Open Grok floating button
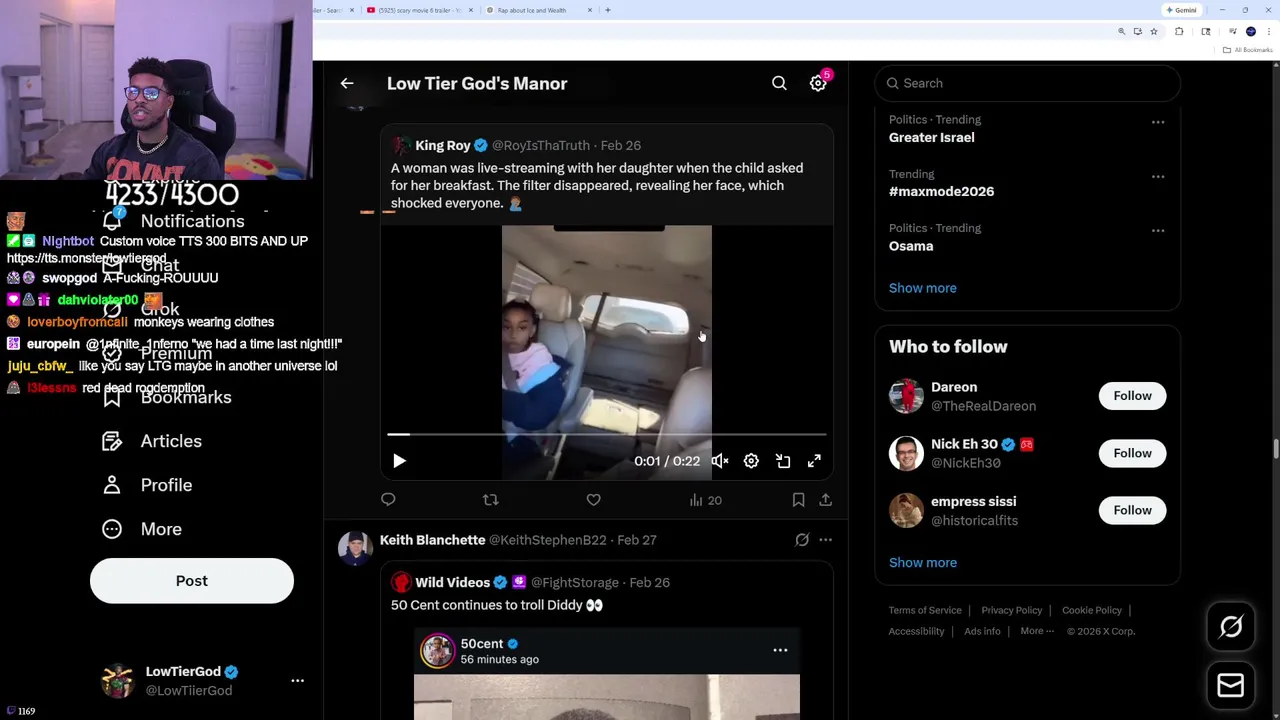Image resolution: width=1280 pixels, height=720 pixels. pos(1231,627)
